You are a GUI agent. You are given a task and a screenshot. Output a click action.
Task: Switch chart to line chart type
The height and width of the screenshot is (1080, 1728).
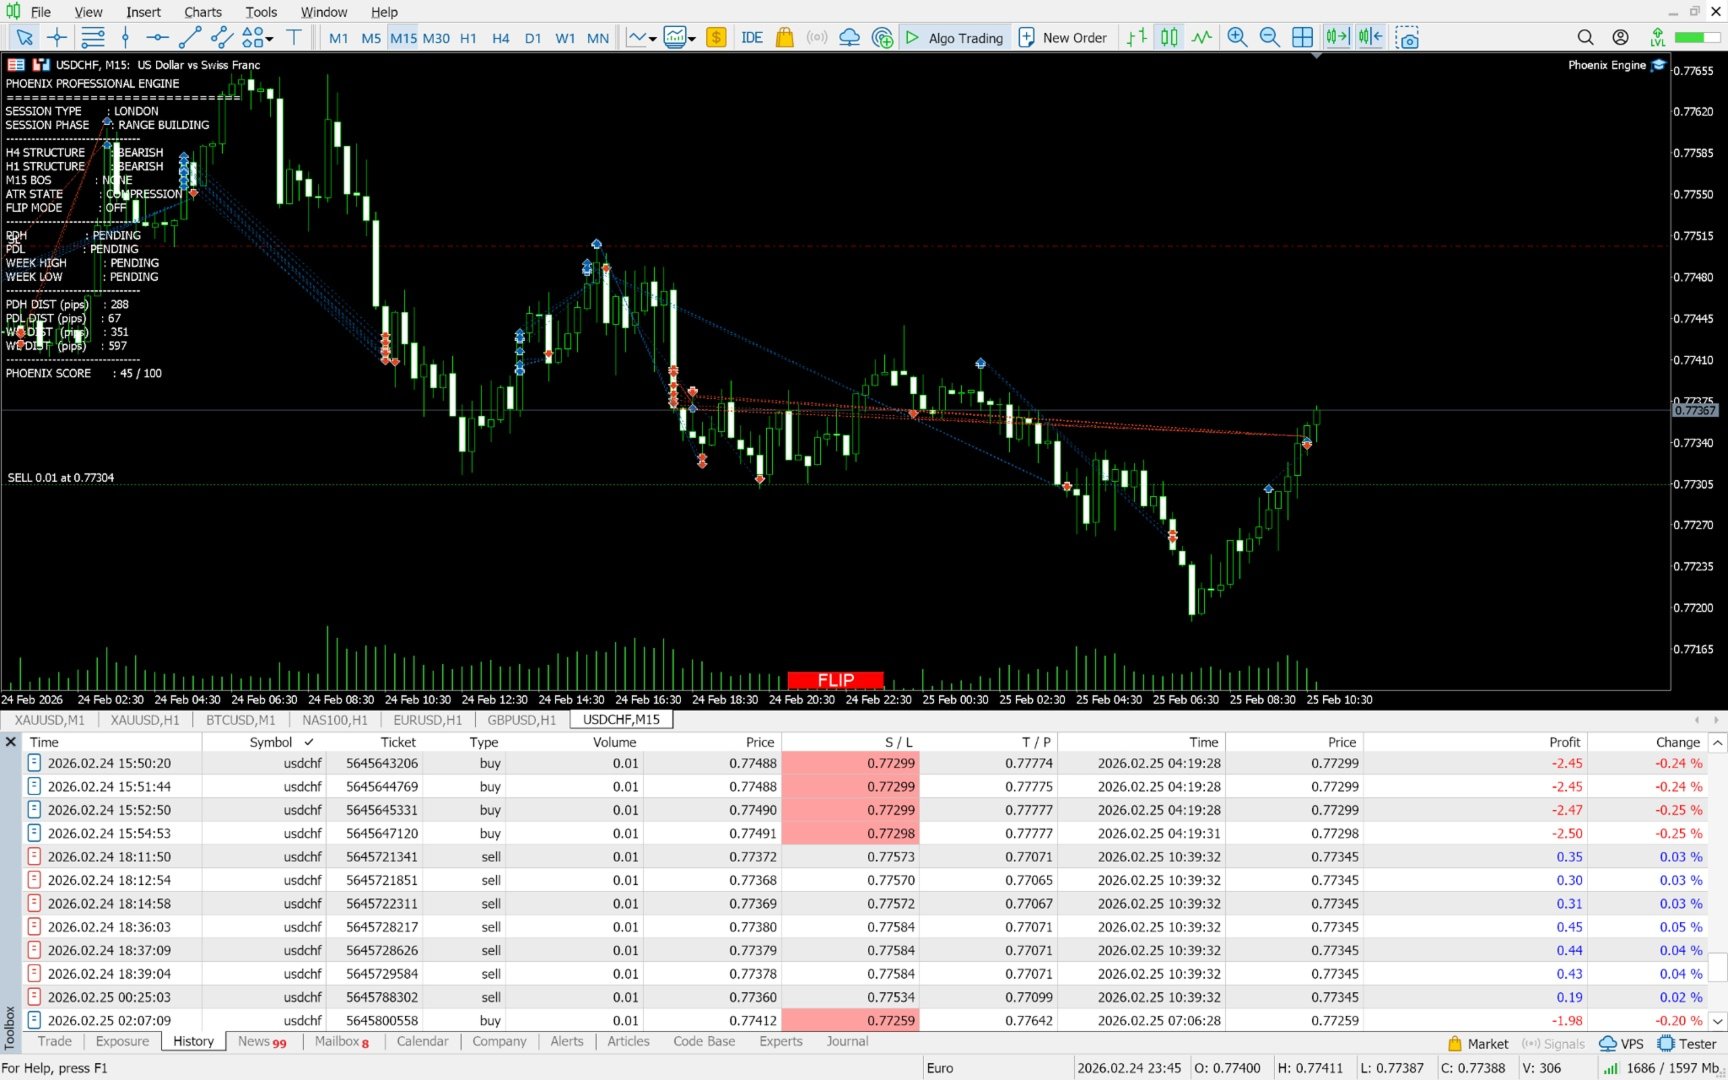[x=1202, y=38]
